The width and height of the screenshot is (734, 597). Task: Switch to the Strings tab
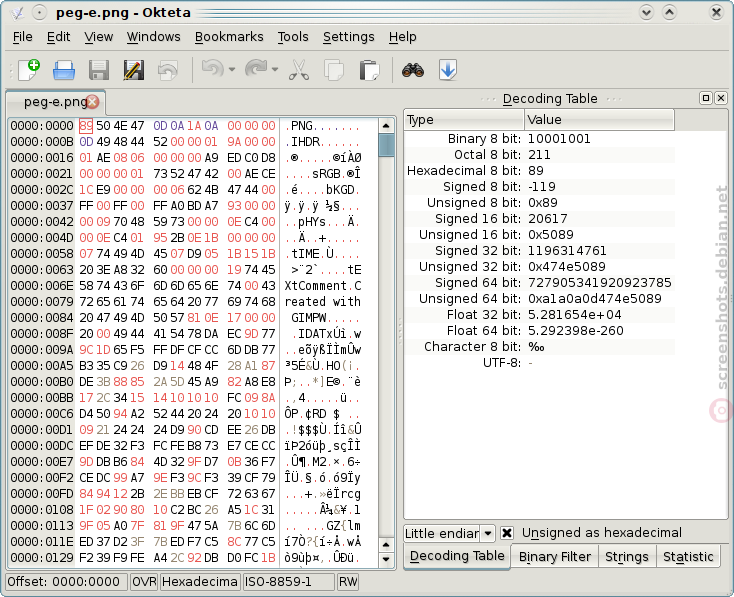pyautogui.click(x=627, y=557)
